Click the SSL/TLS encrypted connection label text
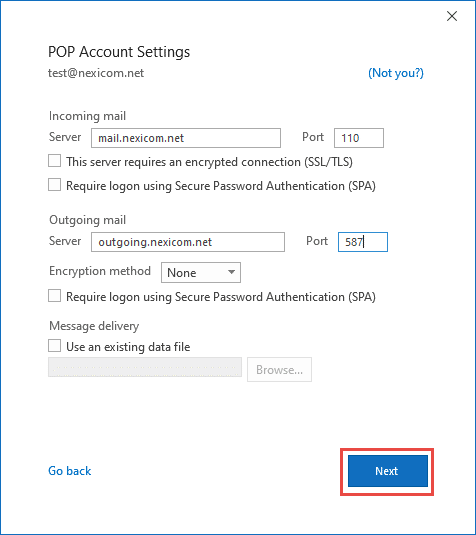 [210, 162]
